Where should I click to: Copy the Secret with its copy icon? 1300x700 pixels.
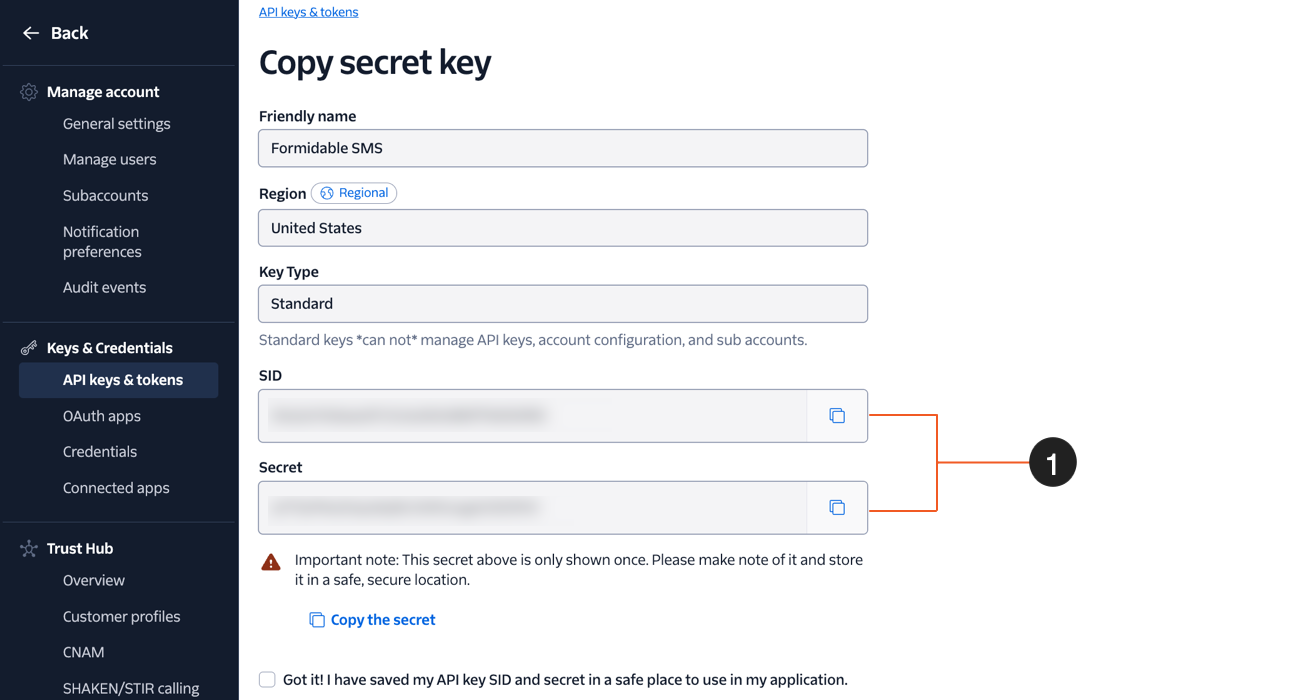(837, 508)
